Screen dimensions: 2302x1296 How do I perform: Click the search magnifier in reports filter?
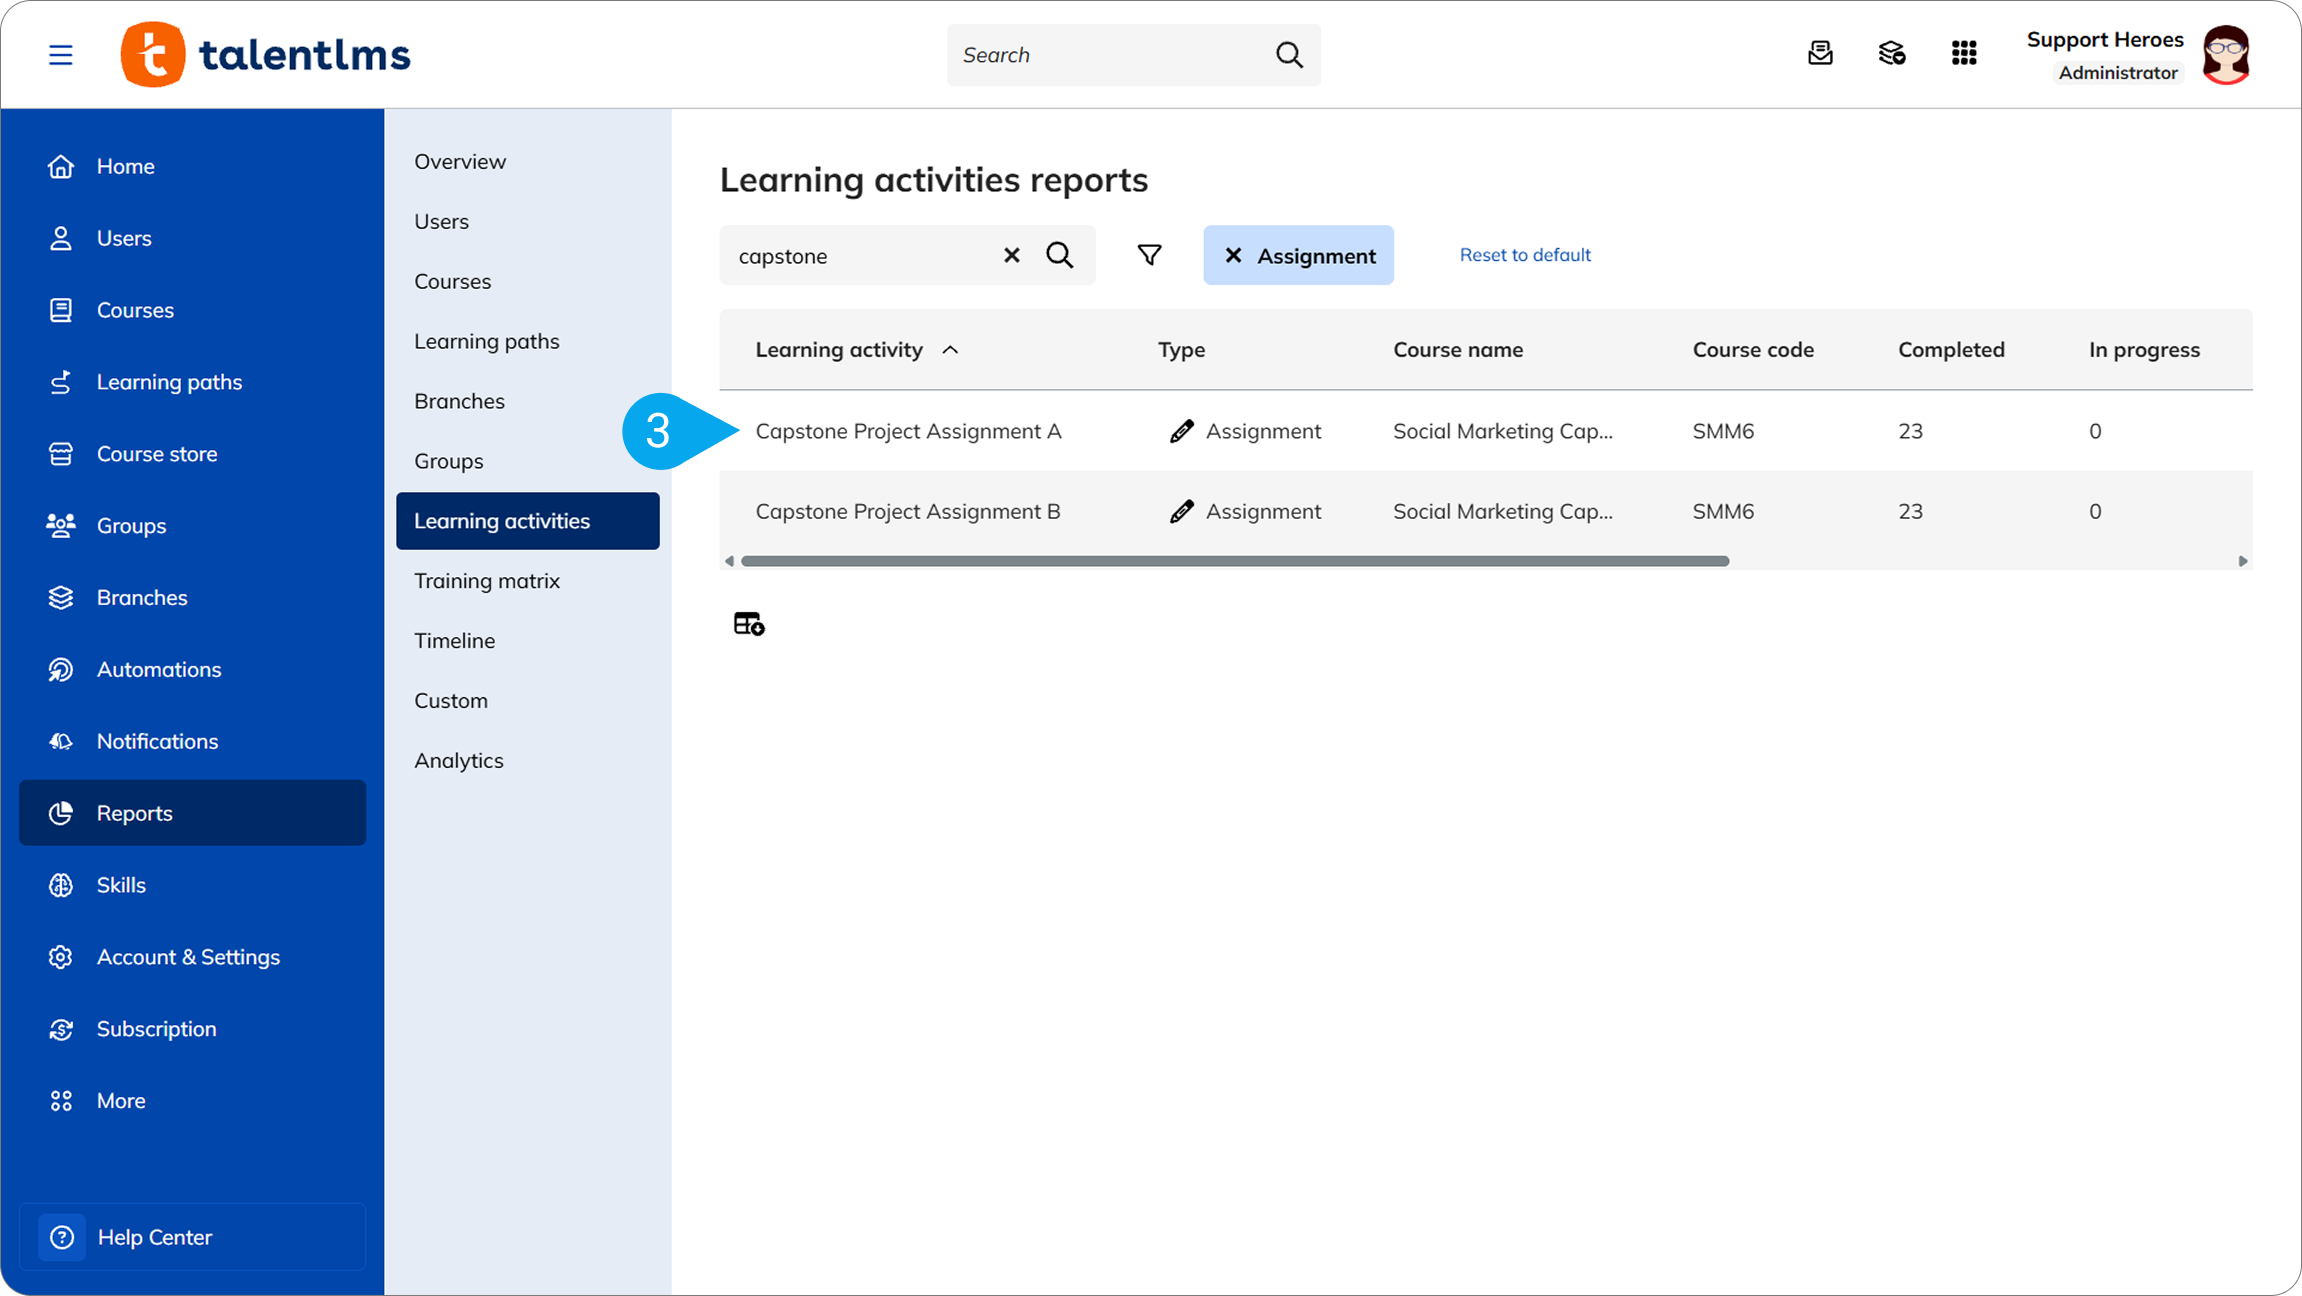tap(1060, 255)
